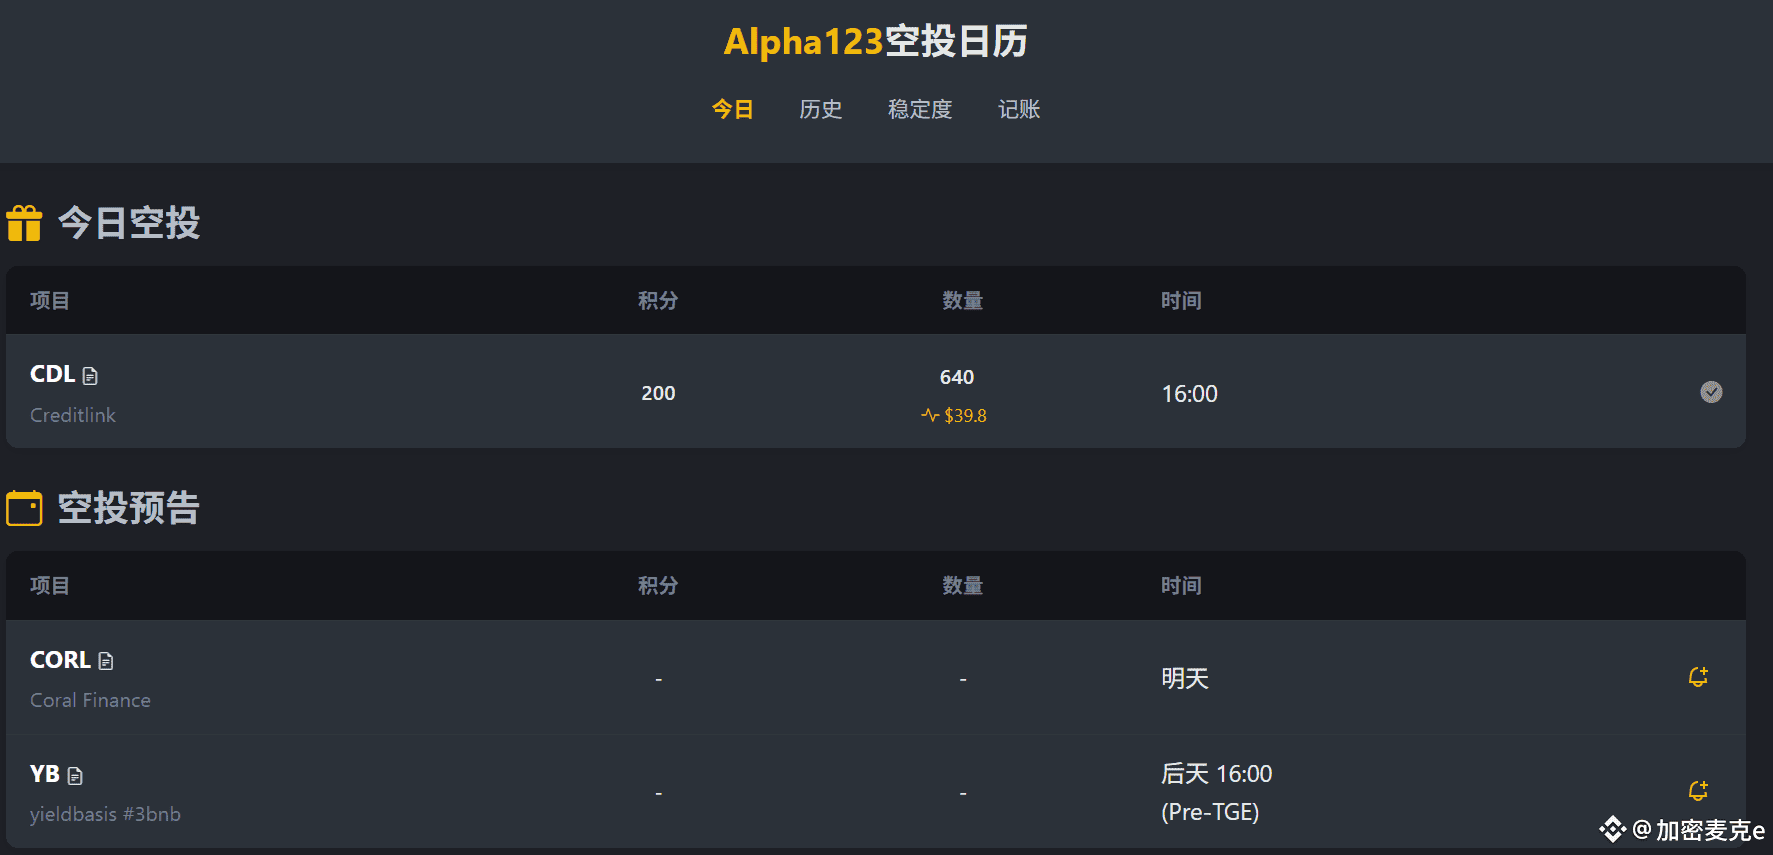Click the $39.8 price value

coord(965,415)
